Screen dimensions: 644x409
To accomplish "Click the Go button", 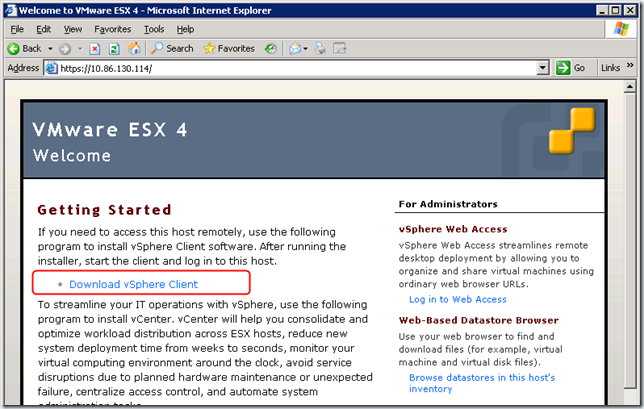I will tap(571, 68).
